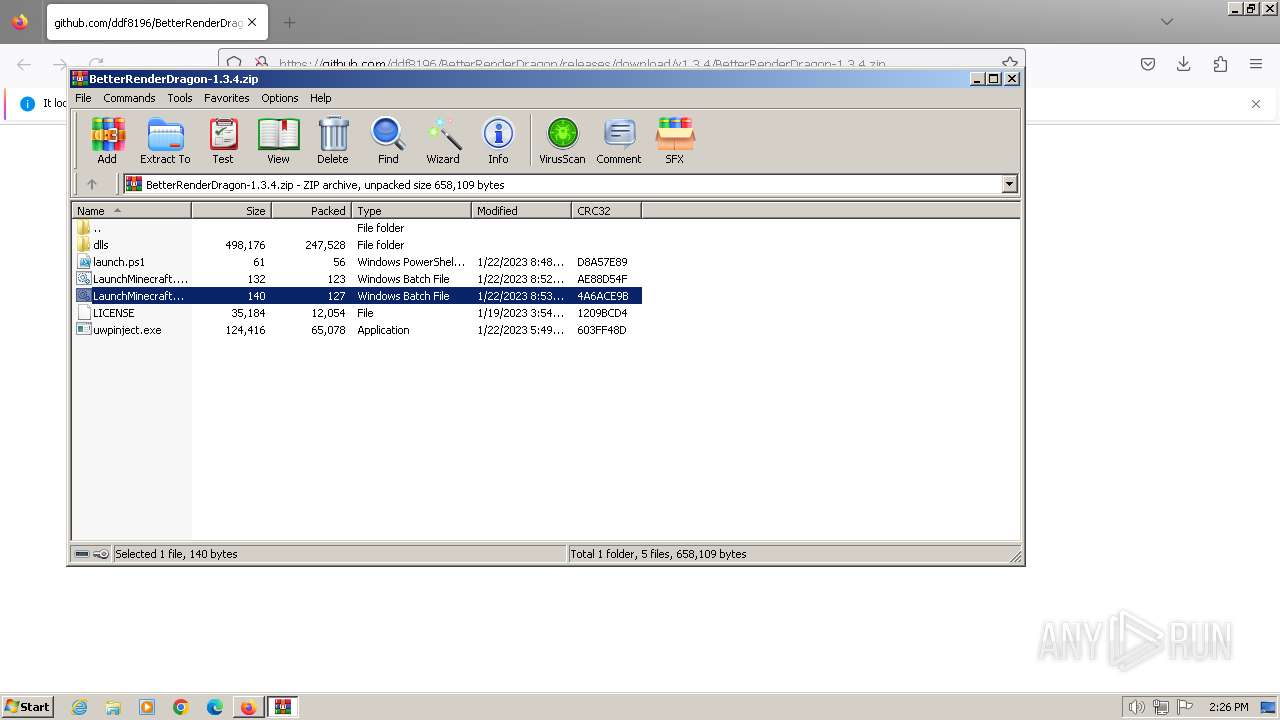Open File Explorer from taskbar

pos(113,707)
